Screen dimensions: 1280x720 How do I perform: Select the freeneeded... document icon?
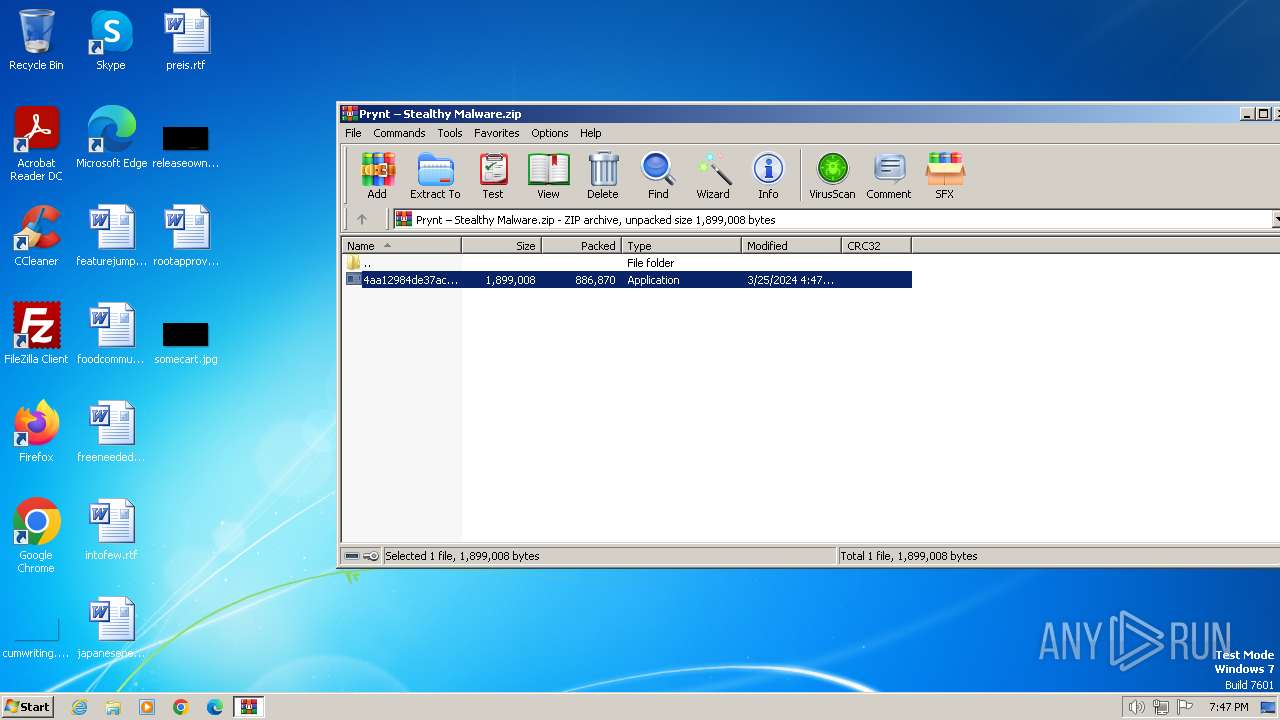(x=111, y=432)
